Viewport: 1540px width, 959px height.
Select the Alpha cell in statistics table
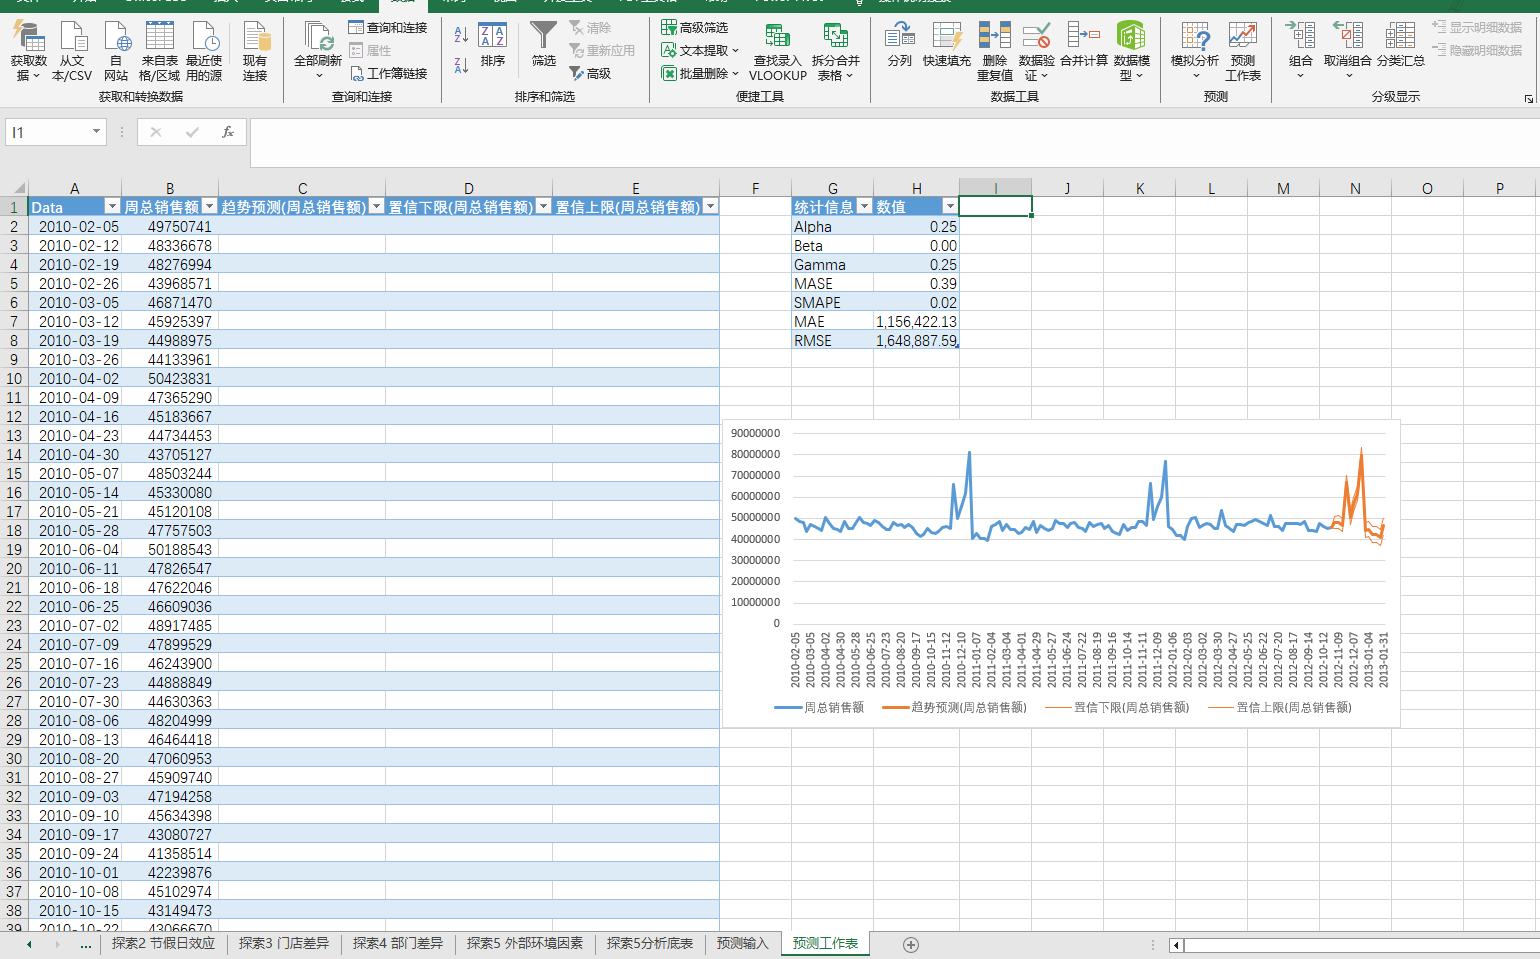click(x=832, y=226)
